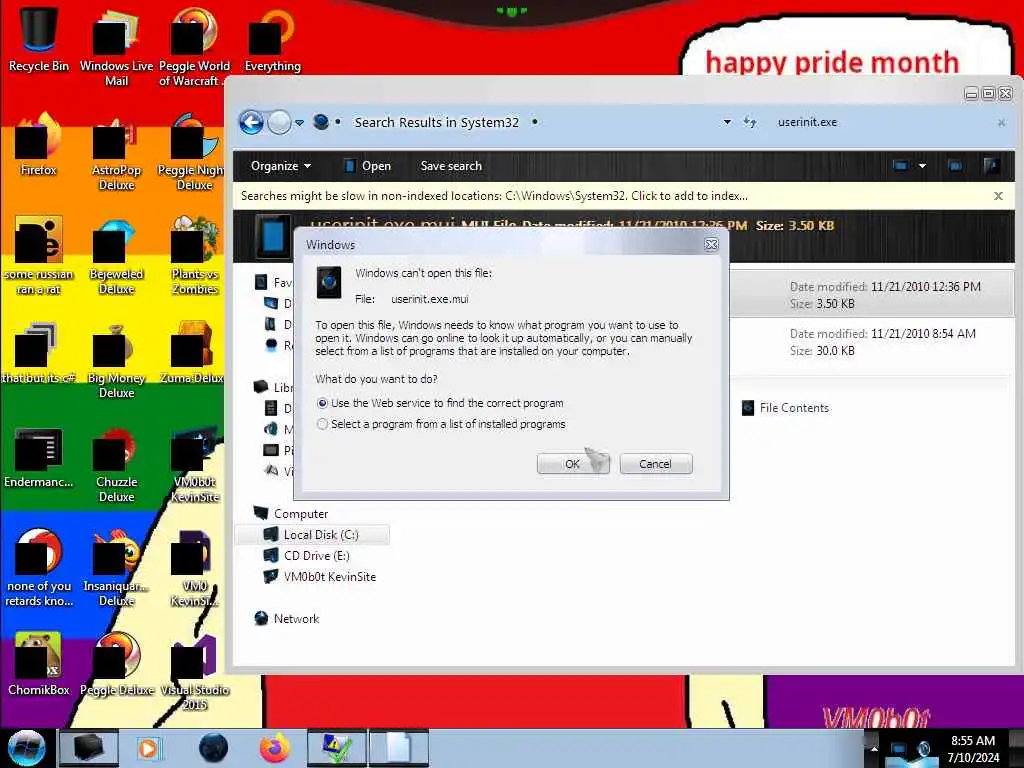Click Cancel in the Windows dialog
This screenshot has height=768, width=1024.
[x=655, y=464]
